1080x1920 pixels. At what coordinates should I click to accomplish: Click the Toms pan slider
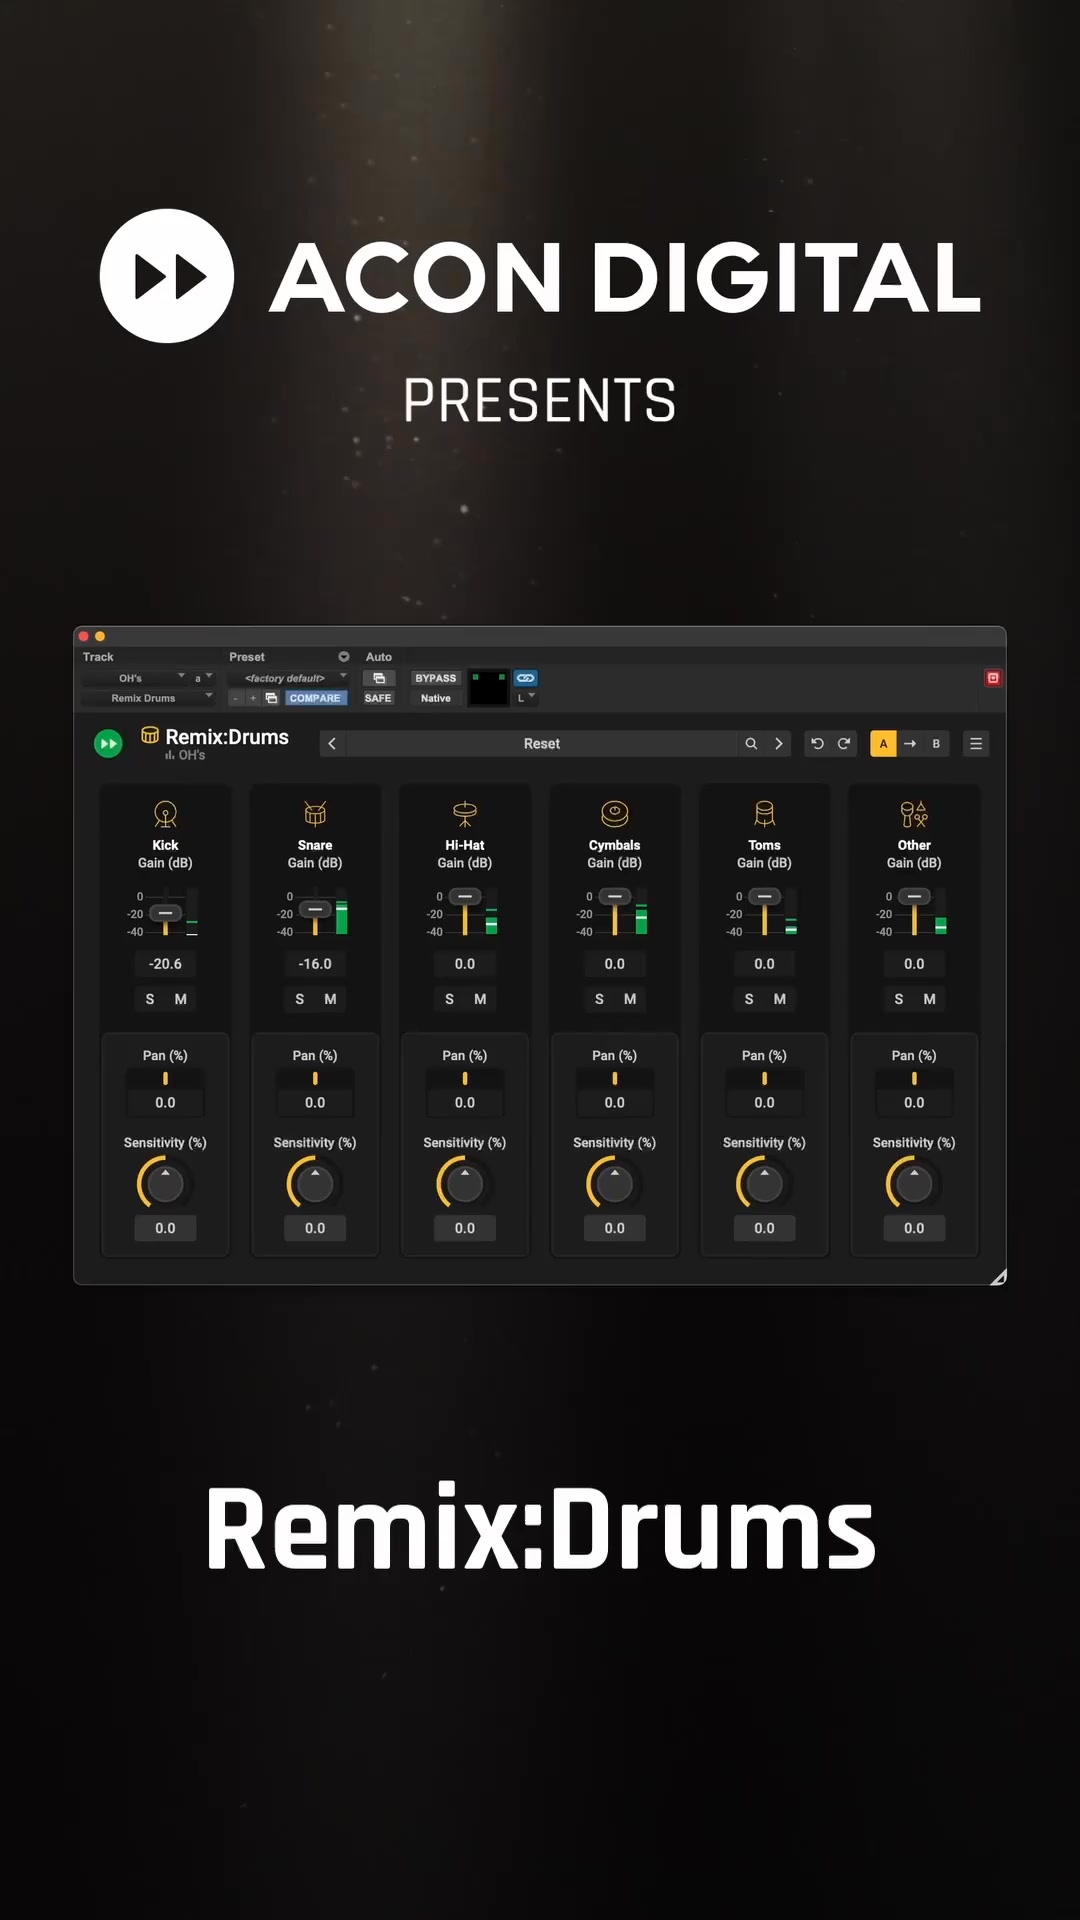click(765, 1079)
